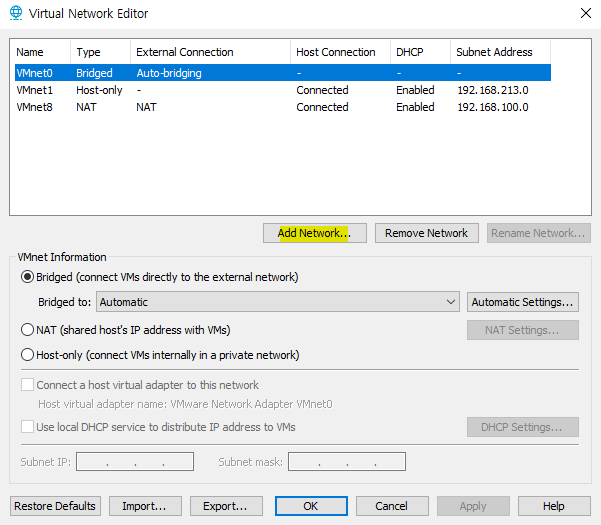This screenshot has height=525, width=601.
Task: Click the Host-only type cell
Action: click(x=99, y=90)
